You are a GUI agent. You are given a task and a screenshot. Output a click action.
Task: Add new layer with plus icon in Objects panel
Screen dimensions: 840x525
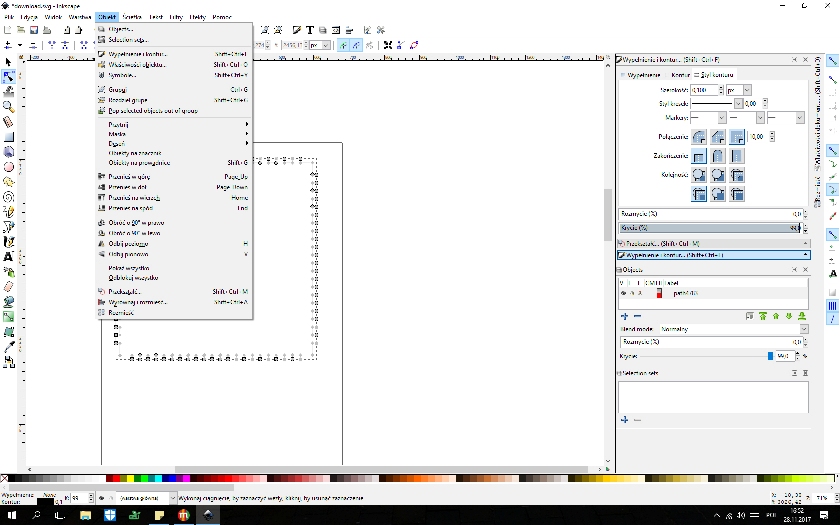click(x=625, y=316)
